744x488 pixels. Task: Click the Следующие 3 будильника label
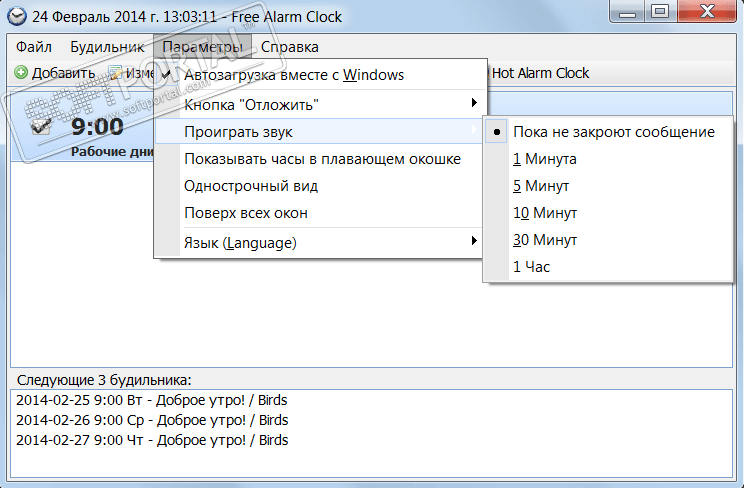click(104, 380)
